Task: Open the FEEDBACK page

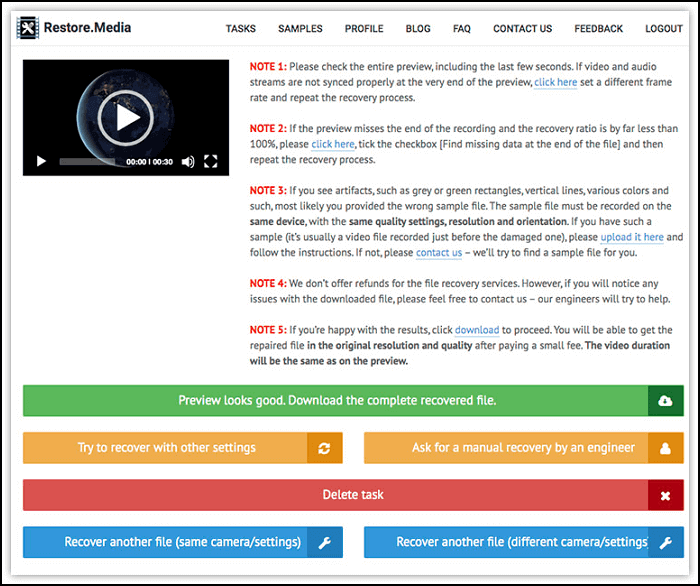Action: 598,29
